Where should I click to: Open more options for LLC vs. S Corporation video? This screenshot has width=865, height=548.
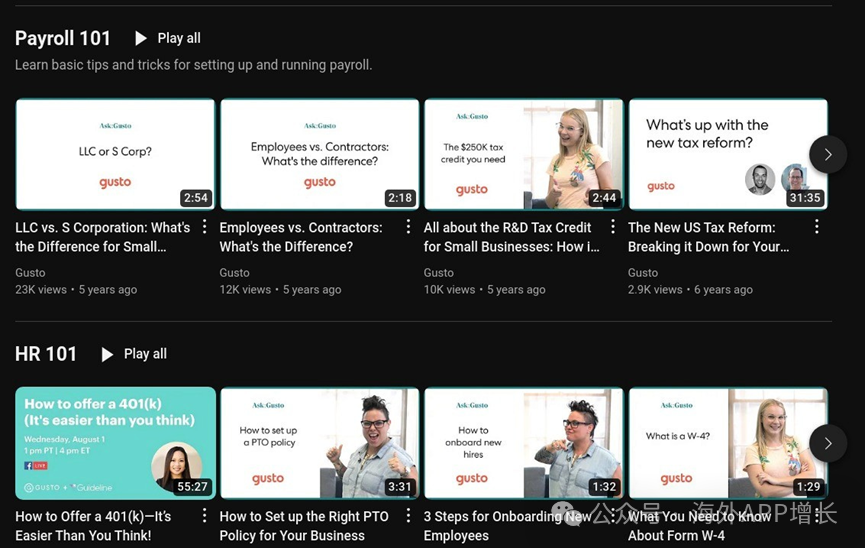point(204,226)
